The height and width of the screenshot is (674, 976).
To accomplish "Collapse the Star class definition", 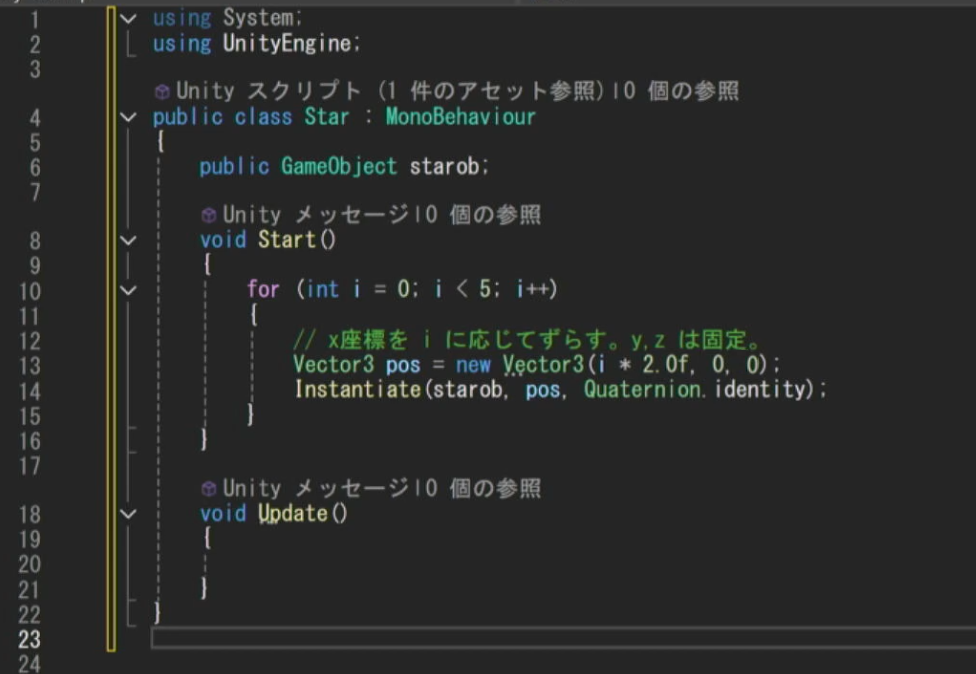I will click(x=127, y=117).
